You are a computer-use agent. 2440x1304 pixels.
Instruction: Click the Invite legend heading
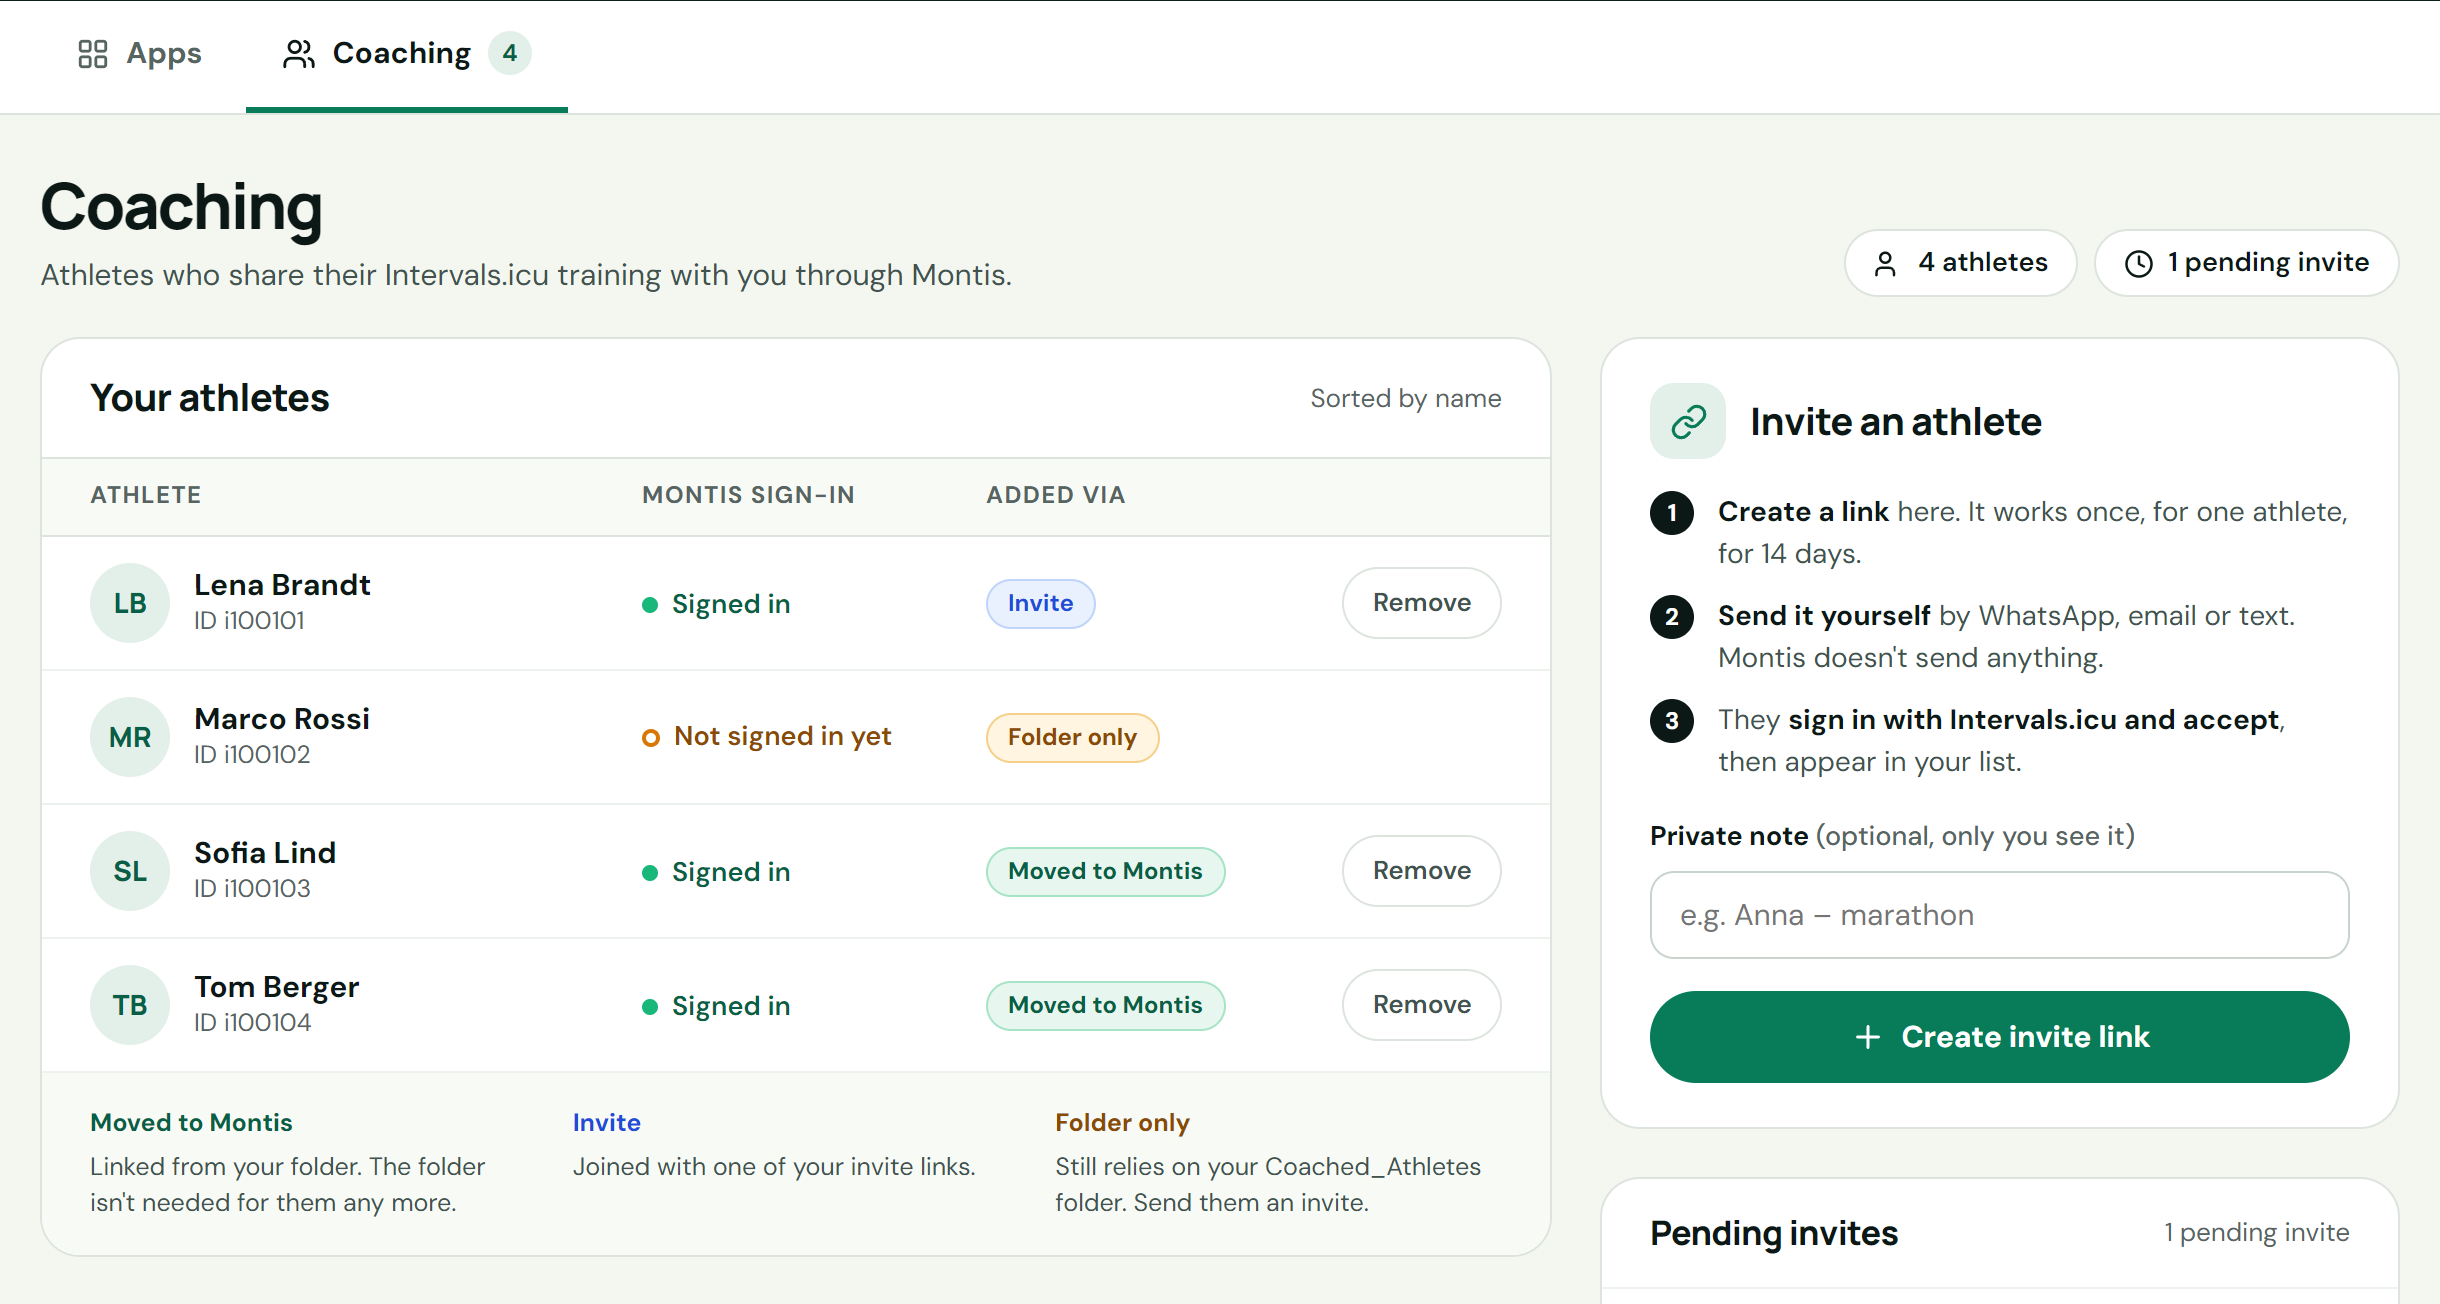(606, 1122)
